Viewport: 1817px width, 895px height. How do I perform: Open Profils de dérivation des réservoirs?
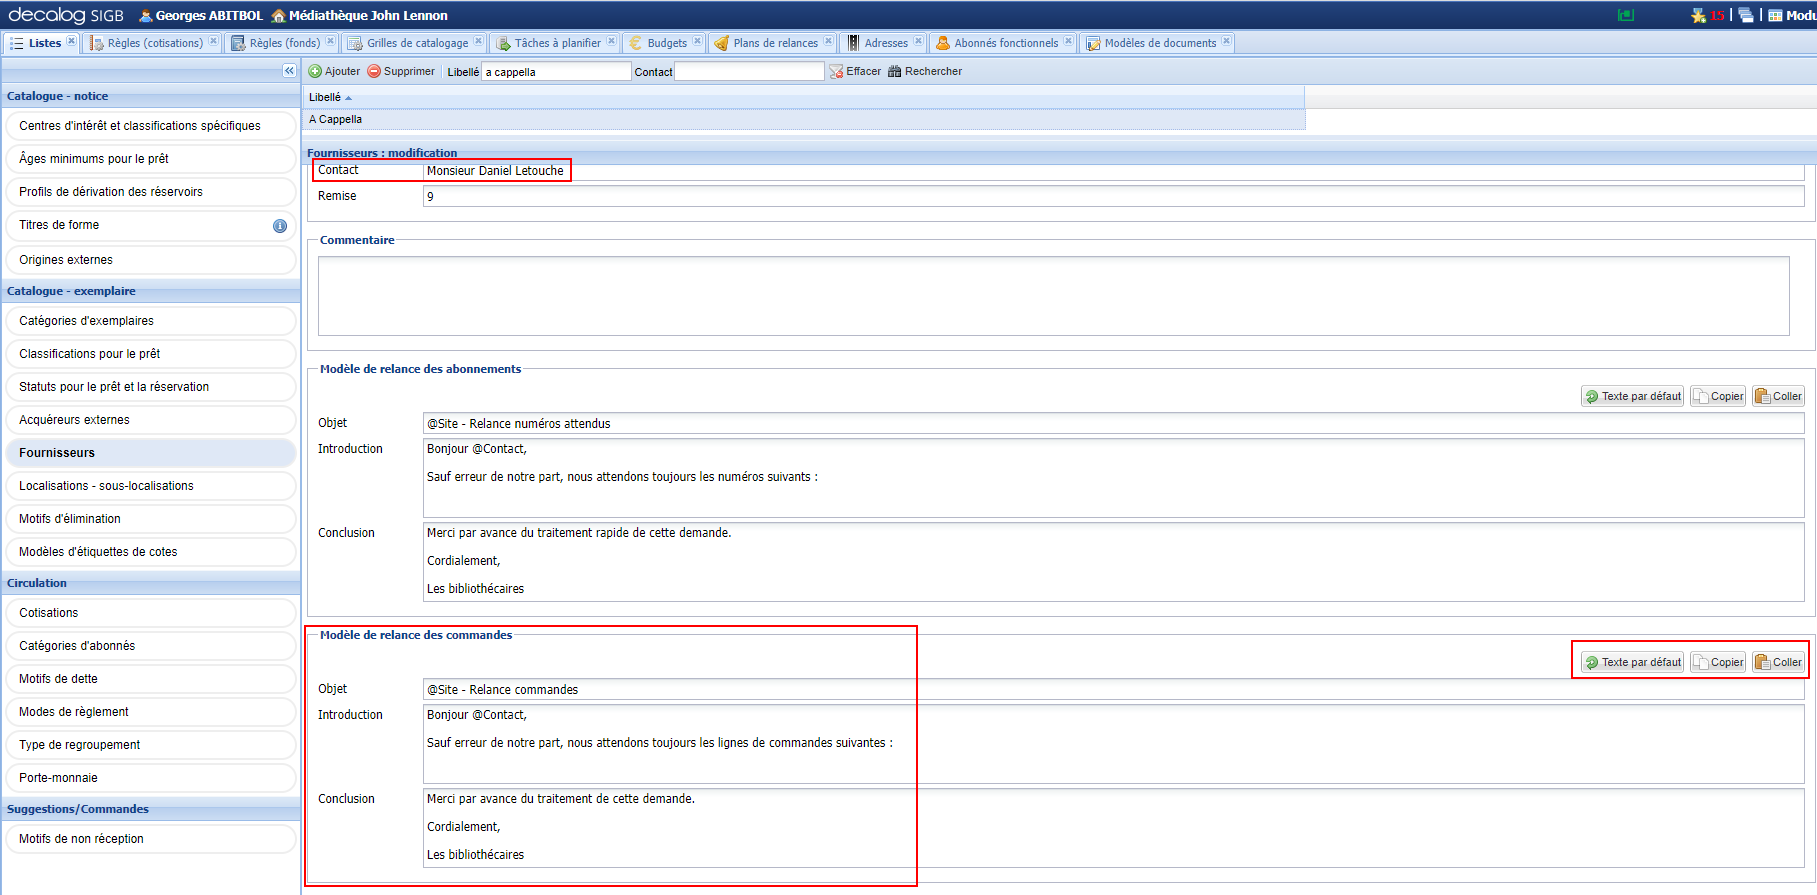tap(151, 192)
